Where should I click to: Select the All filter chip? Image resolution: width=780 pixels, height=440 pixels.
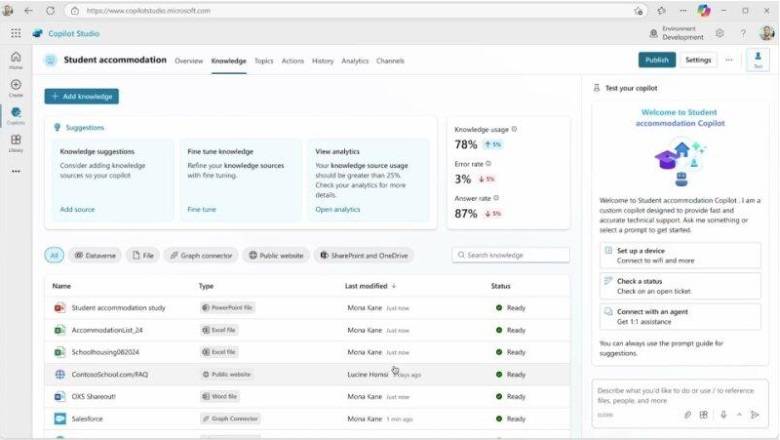click(x=54, y=255)
